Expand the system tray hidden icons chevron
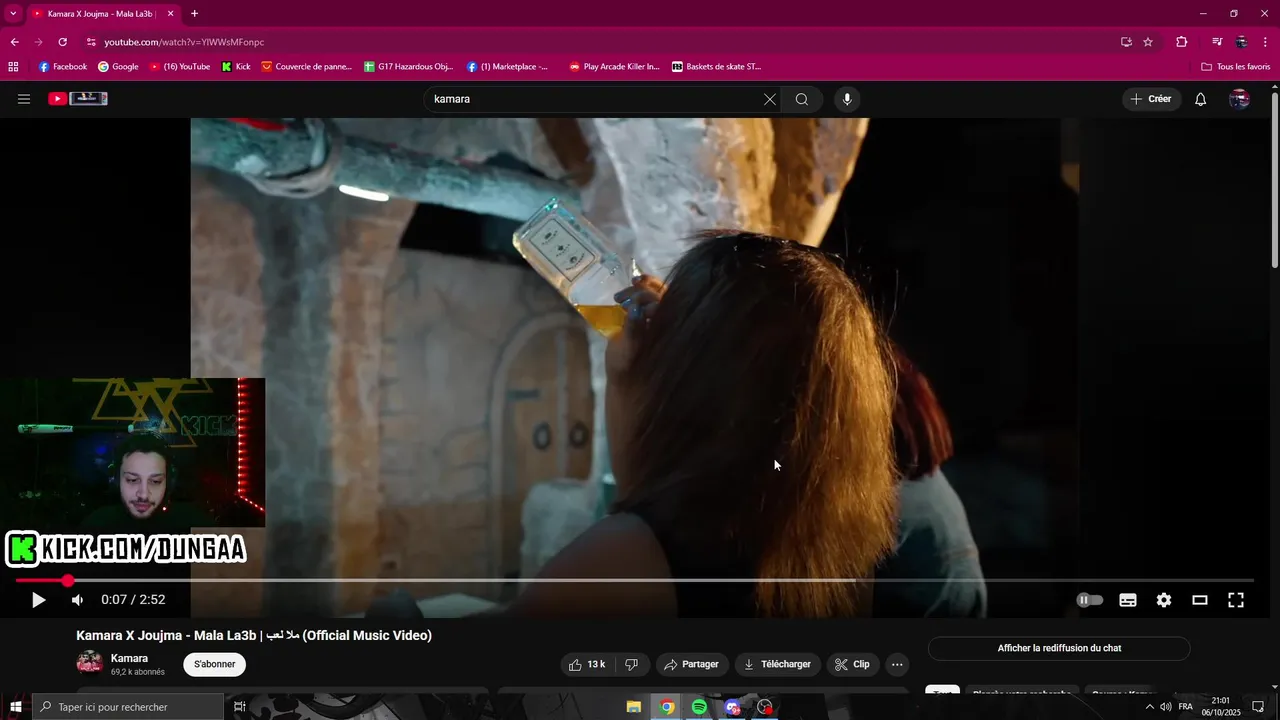 [x=1149, y=707]
